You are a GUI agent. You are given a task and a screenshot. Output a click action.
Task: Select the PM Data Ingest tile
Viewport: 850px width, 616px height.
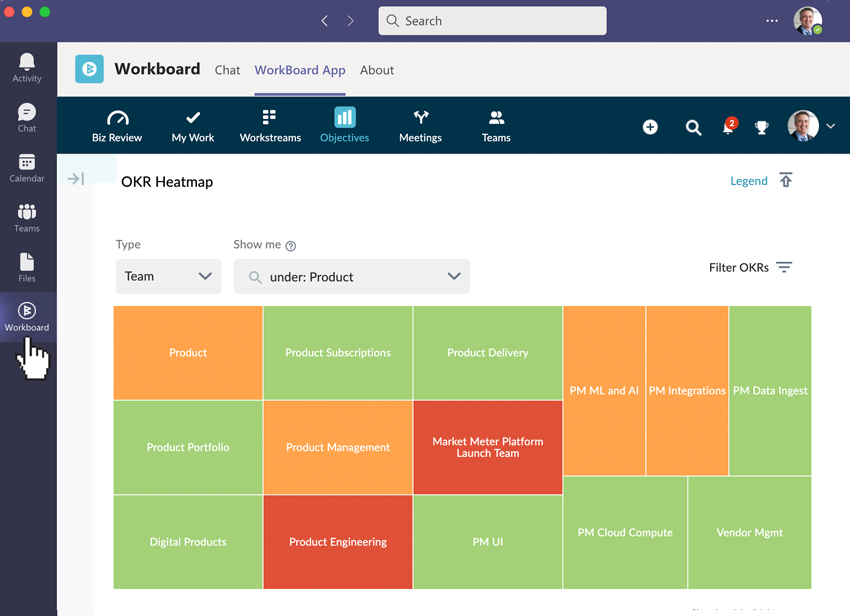[770, 391]
